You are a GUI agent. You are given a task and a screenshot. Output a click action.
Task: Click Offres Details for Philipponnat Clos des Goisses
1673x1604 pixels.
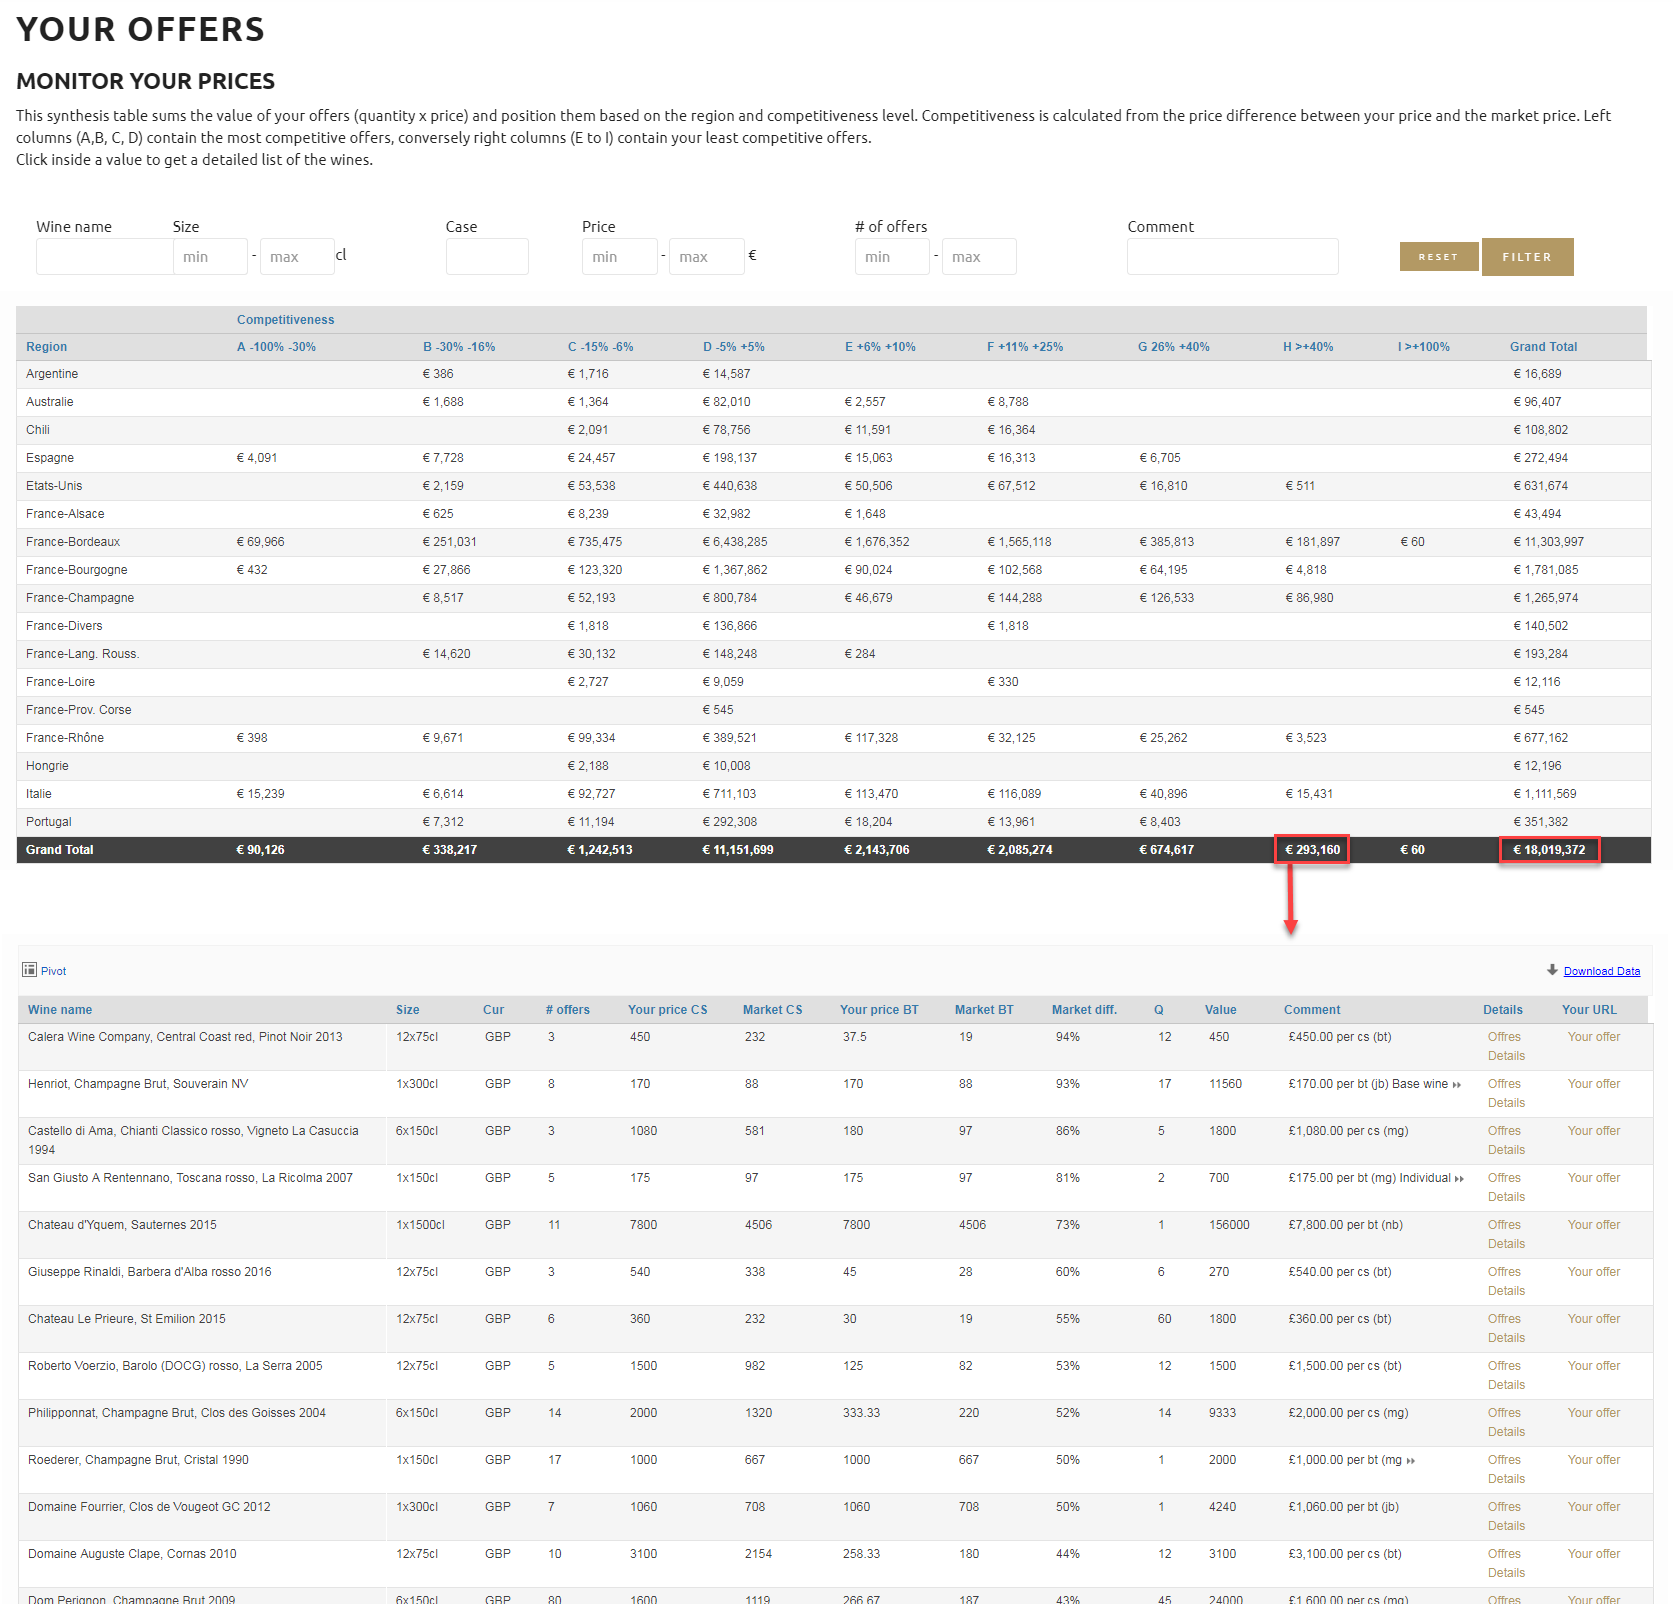click(1506, 1423)
